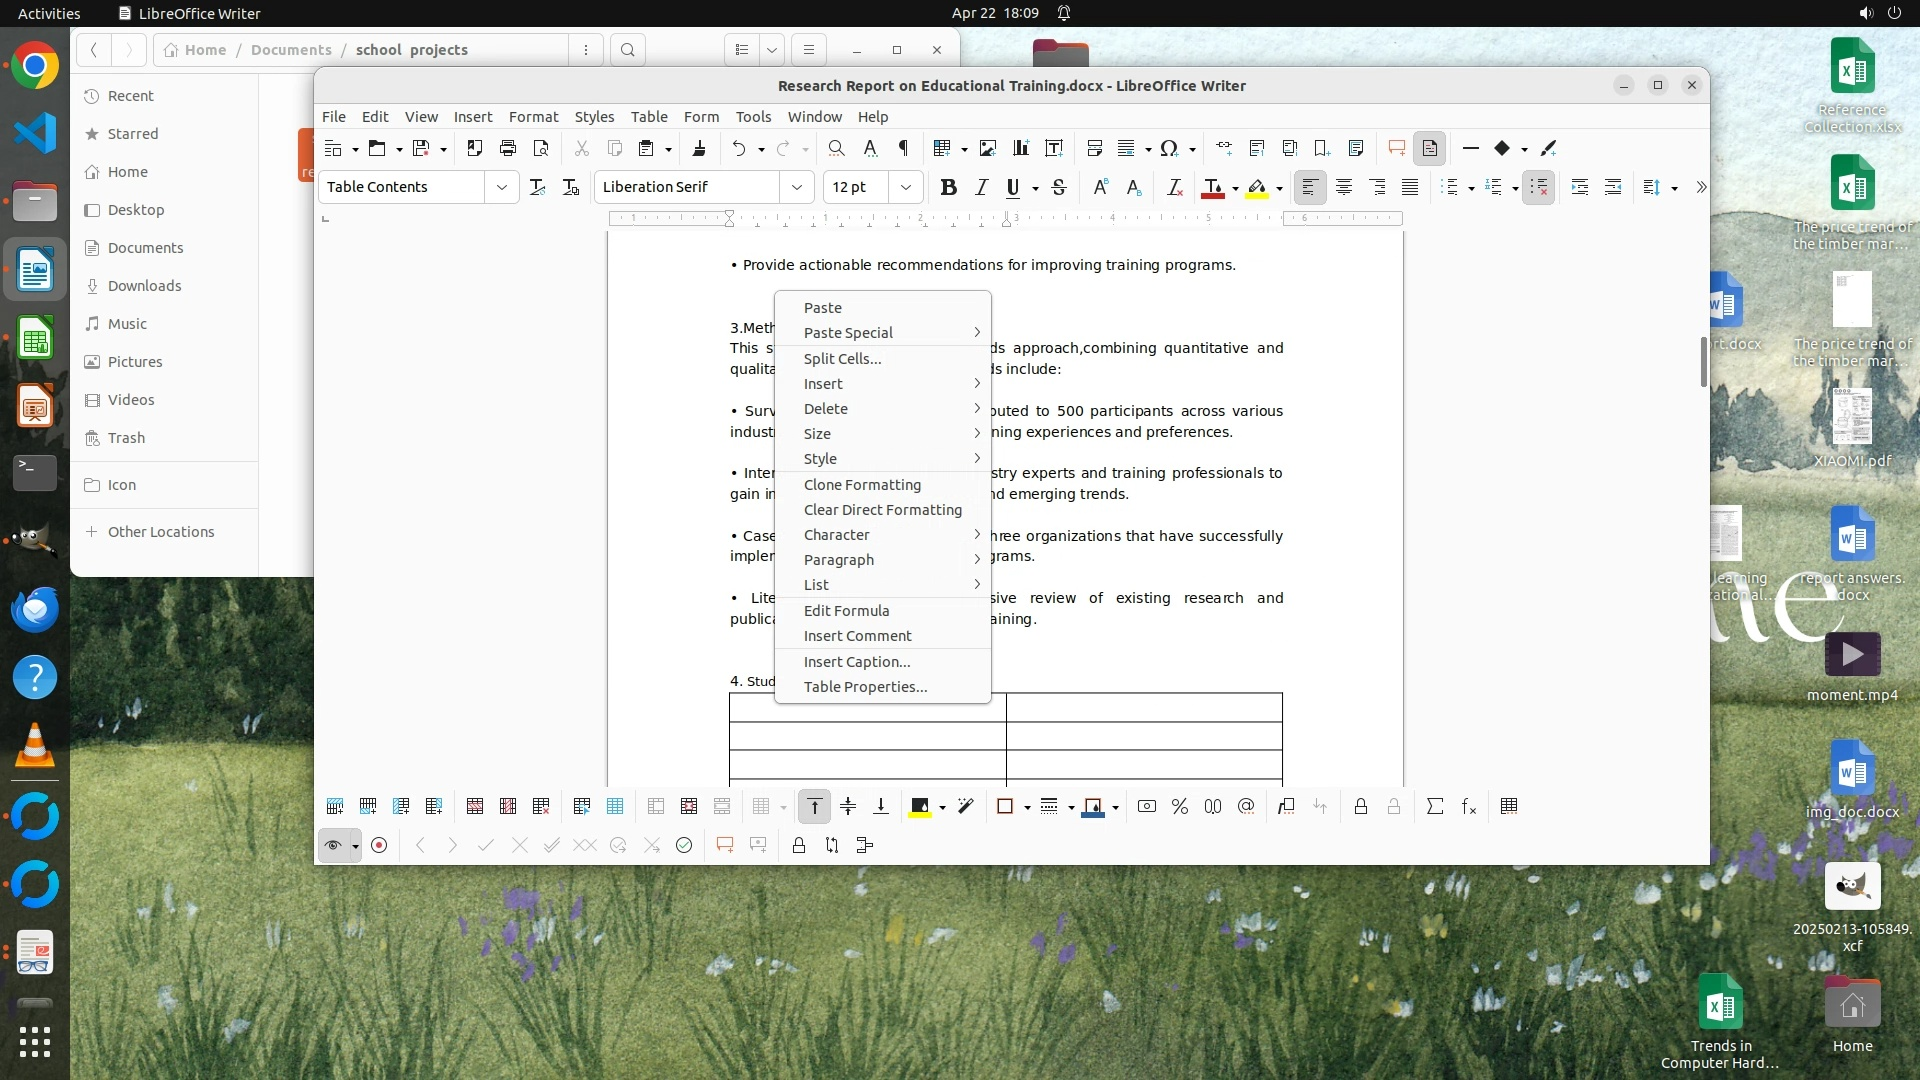Click the Sum icon in table toolbar
This screenshot has height=1080, width=1920.
[1435, 806]
